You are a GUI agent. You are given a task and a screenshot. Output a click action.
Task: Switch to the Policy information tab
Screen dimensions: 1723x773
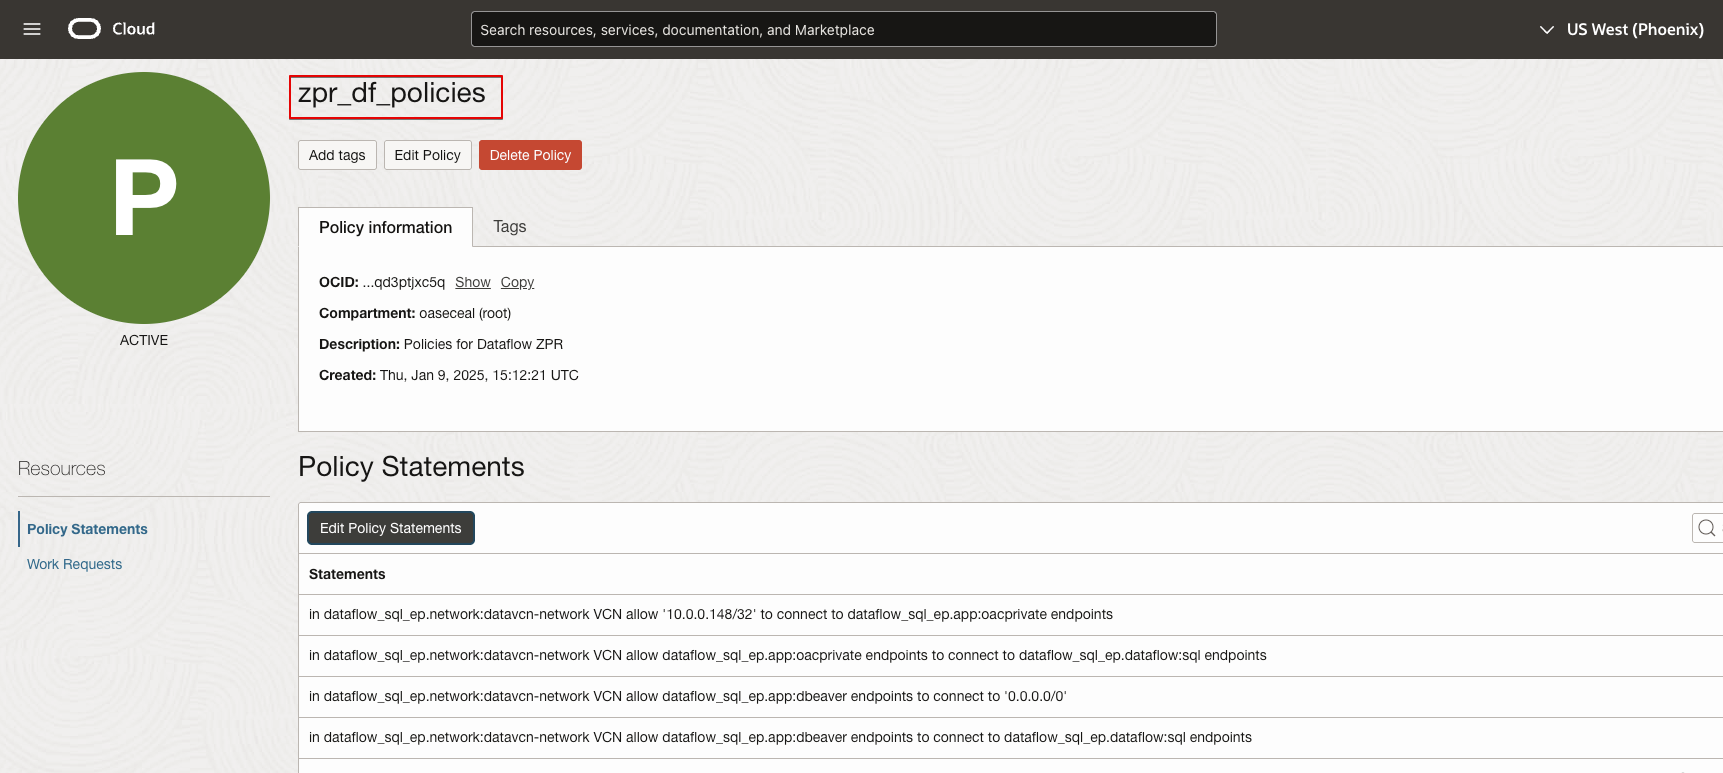[385, 227]
